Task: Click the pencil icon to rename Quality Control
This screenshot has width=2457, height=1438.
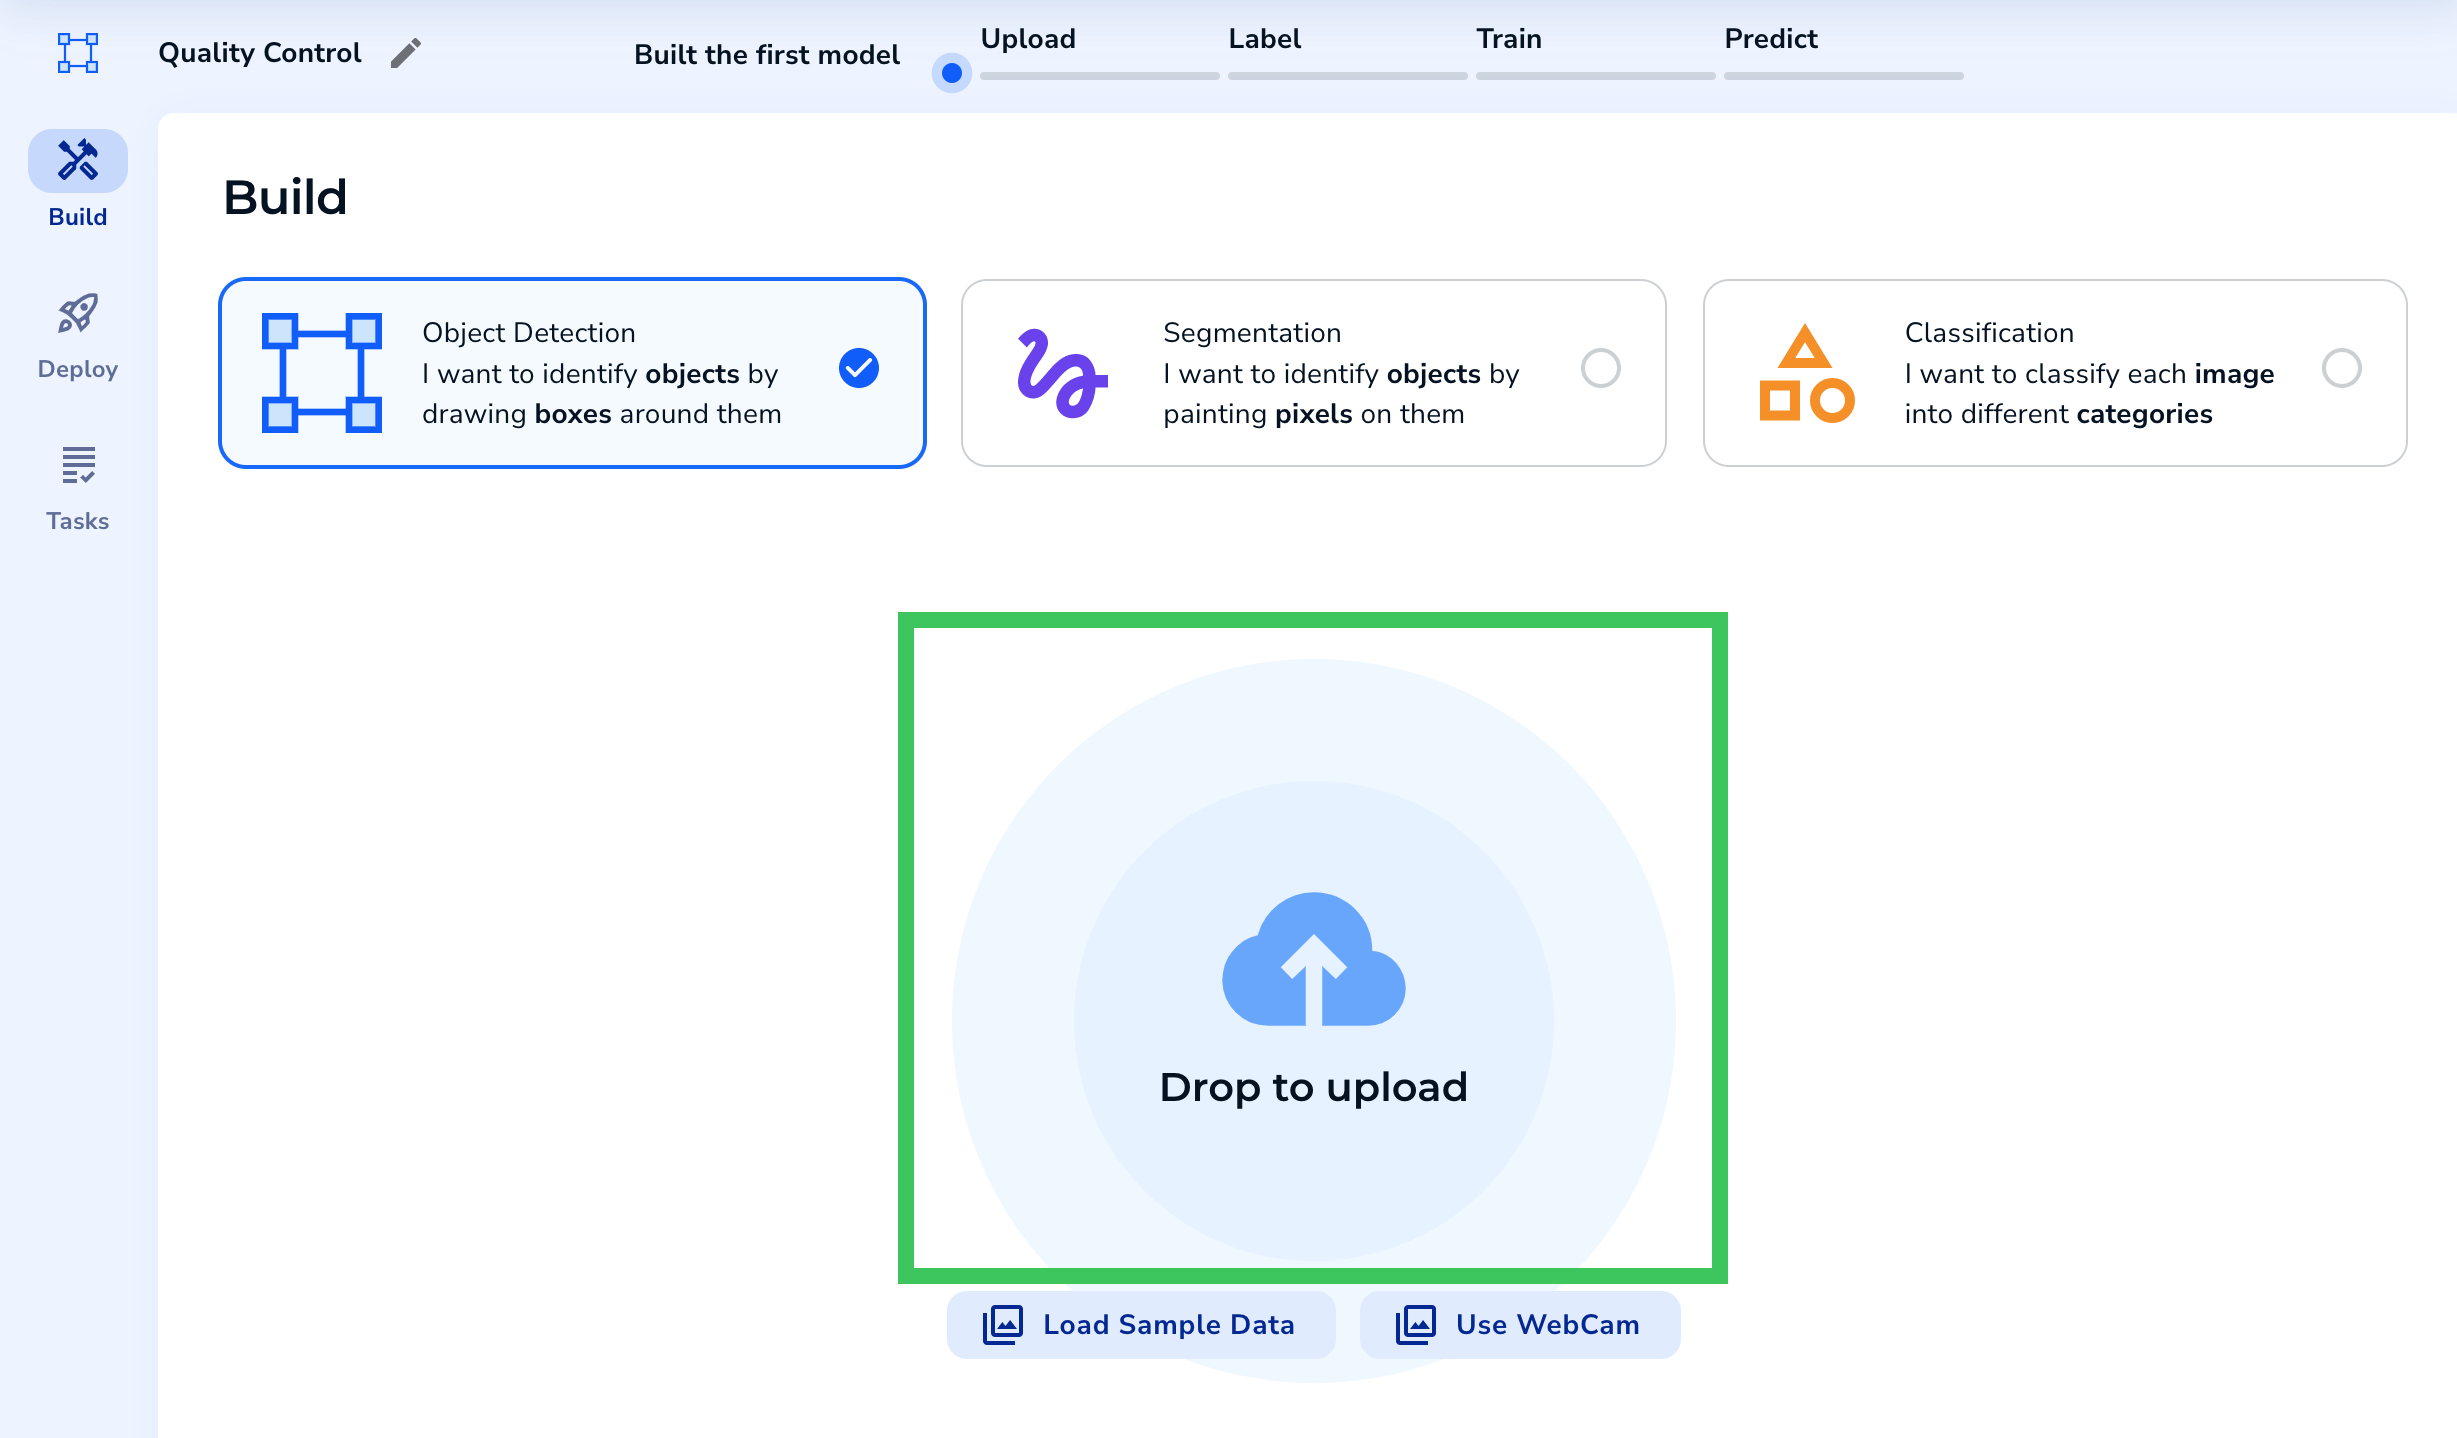Action: (x=405, y=53)
